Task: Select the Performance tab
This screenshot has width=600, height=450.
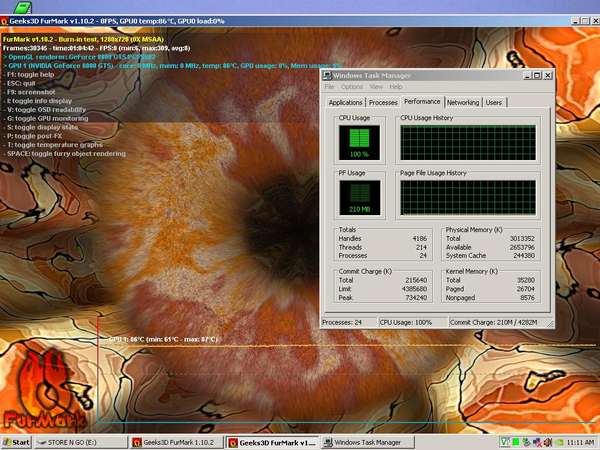Action: 422,101
